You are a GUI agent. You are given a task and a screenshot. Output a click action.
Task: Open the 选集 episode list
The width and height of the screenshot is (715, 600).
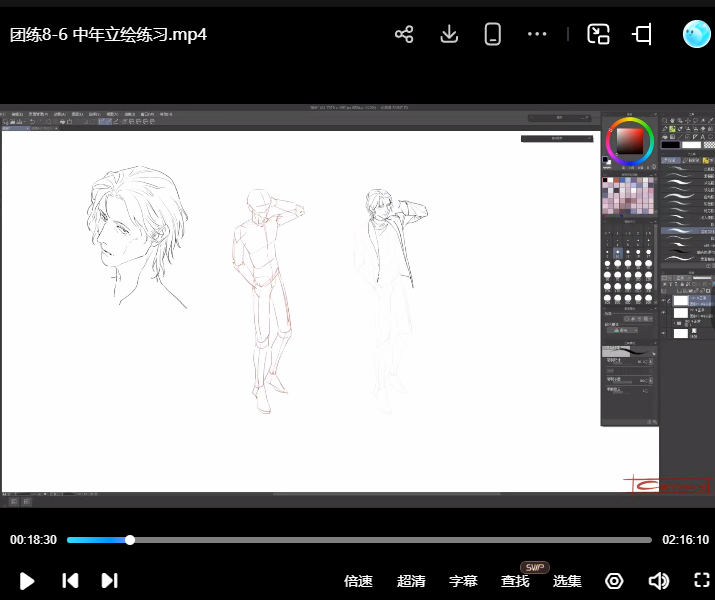[x=567, y=581]
